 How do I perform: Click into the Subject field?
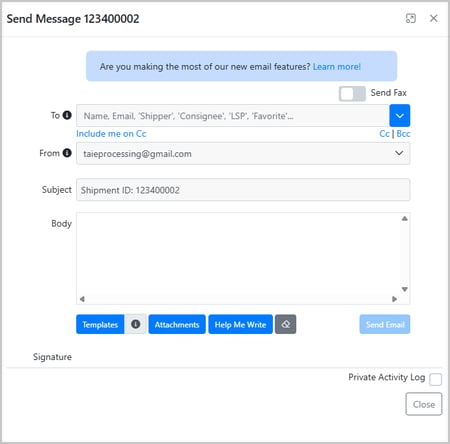click(x=243, y=190)
